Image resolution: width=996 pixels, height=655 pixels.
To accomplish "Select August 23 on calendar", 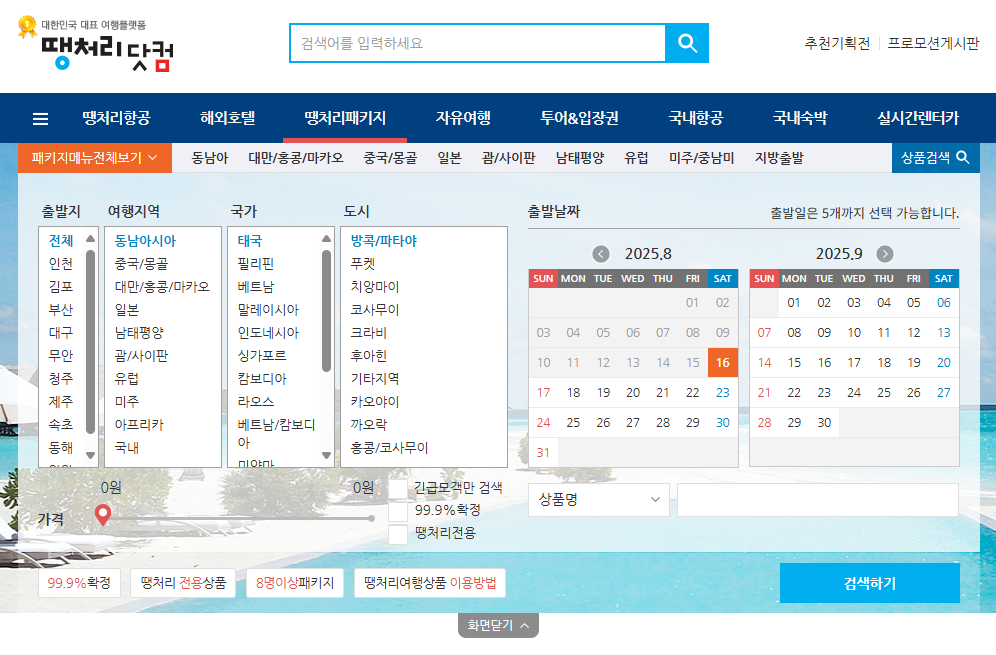I will tap(723, 393).
